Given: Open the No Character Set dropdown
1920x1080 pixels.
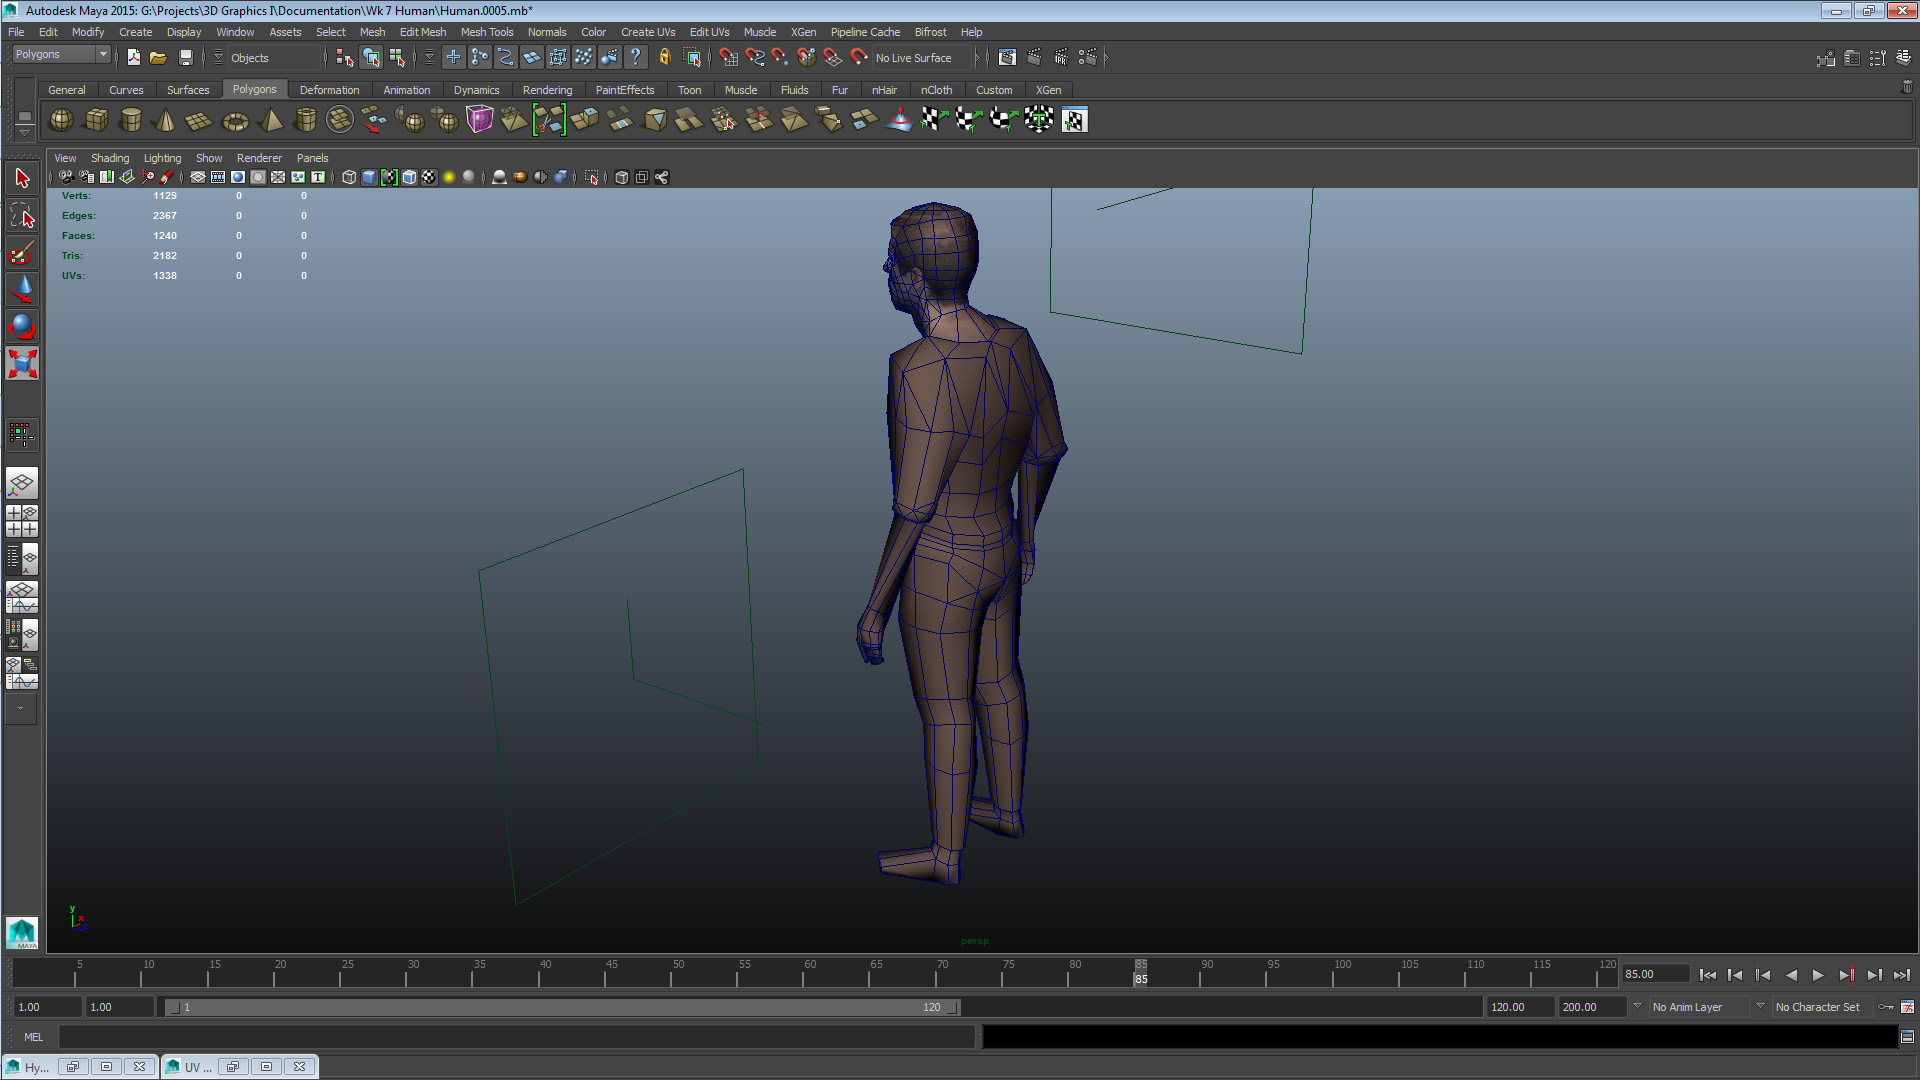Looking at the screenshot, I should tap(1819, 1007).
